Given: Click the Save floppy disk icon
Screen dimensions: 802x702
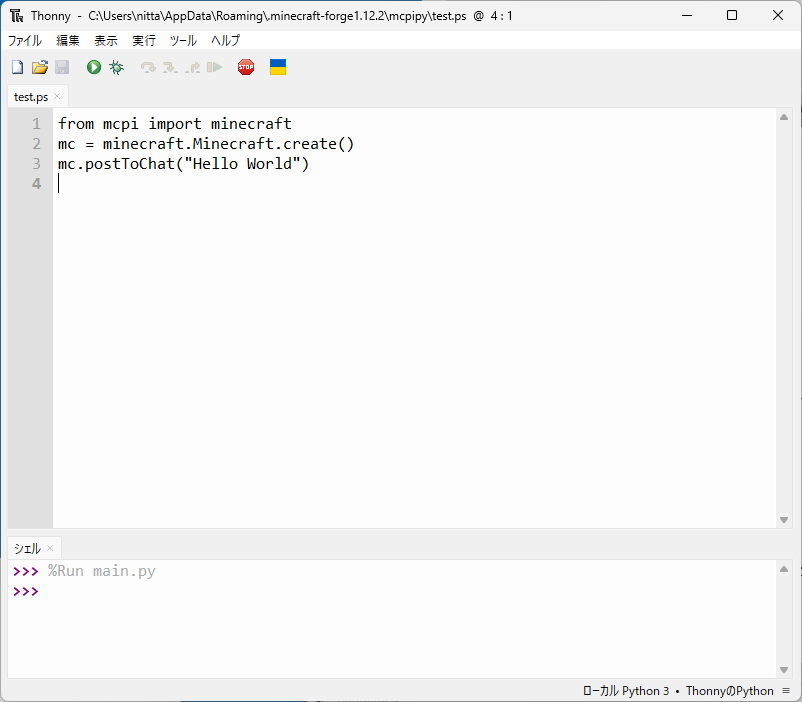Looking at the screenshot, I should [62, 67].
